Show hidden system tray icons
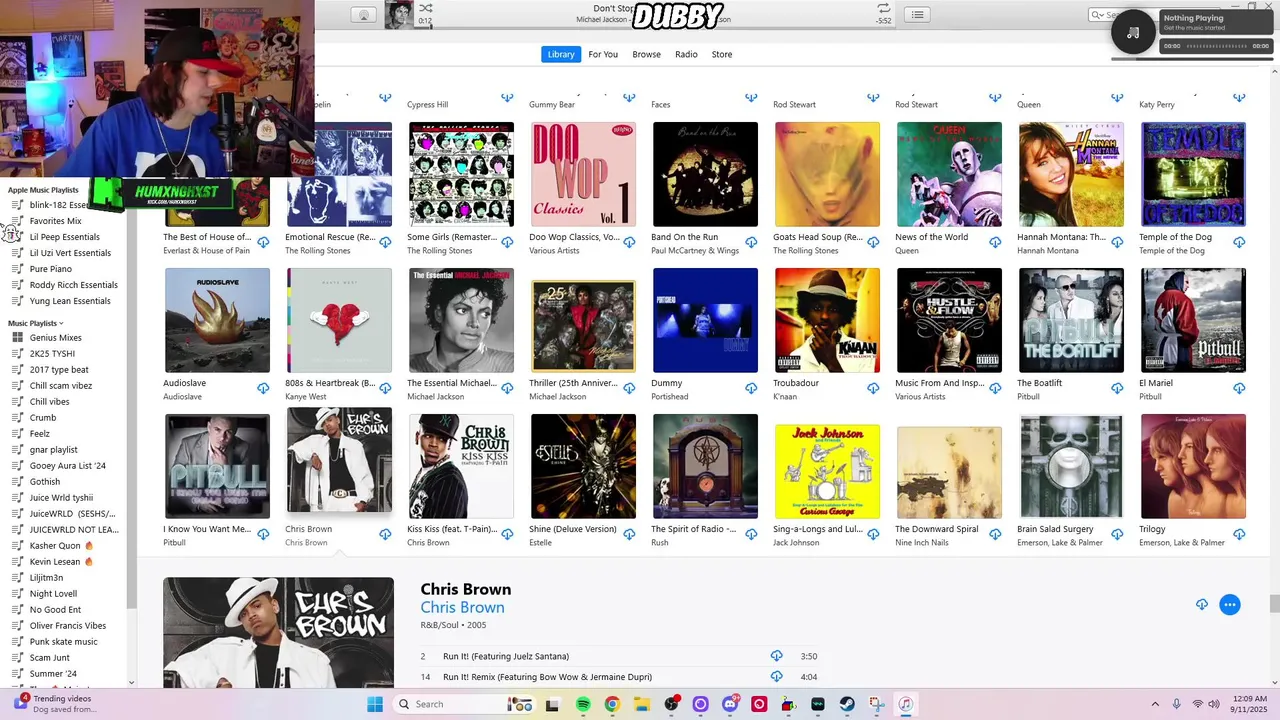1280x720 pixels. [x=1155, y=704]
